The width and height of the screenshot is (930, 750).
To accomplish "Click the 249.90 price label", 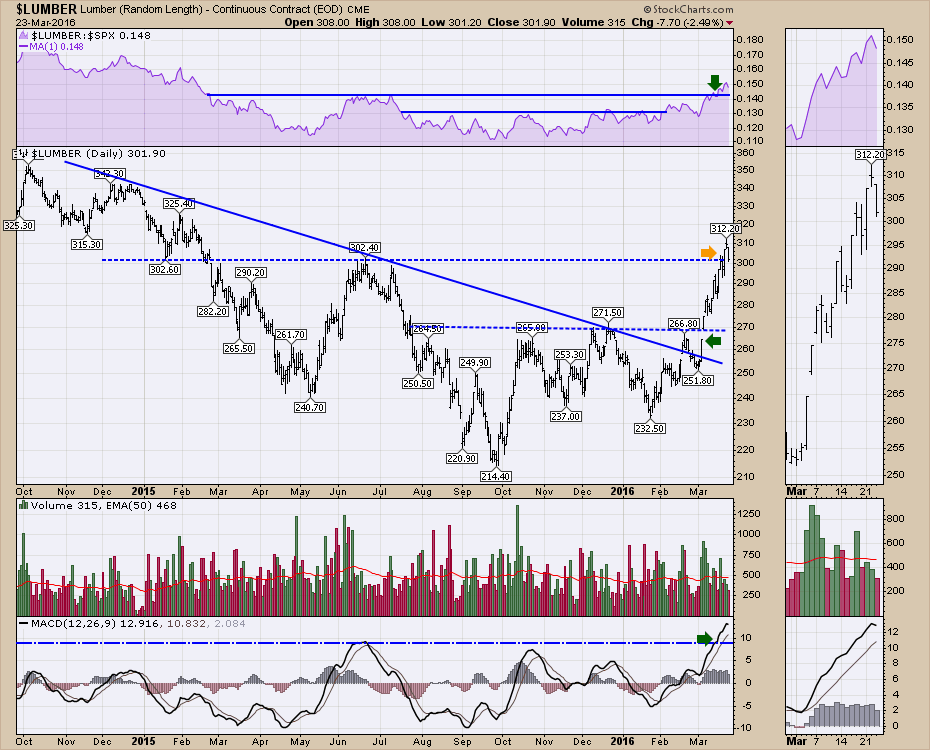I will 474,362.
